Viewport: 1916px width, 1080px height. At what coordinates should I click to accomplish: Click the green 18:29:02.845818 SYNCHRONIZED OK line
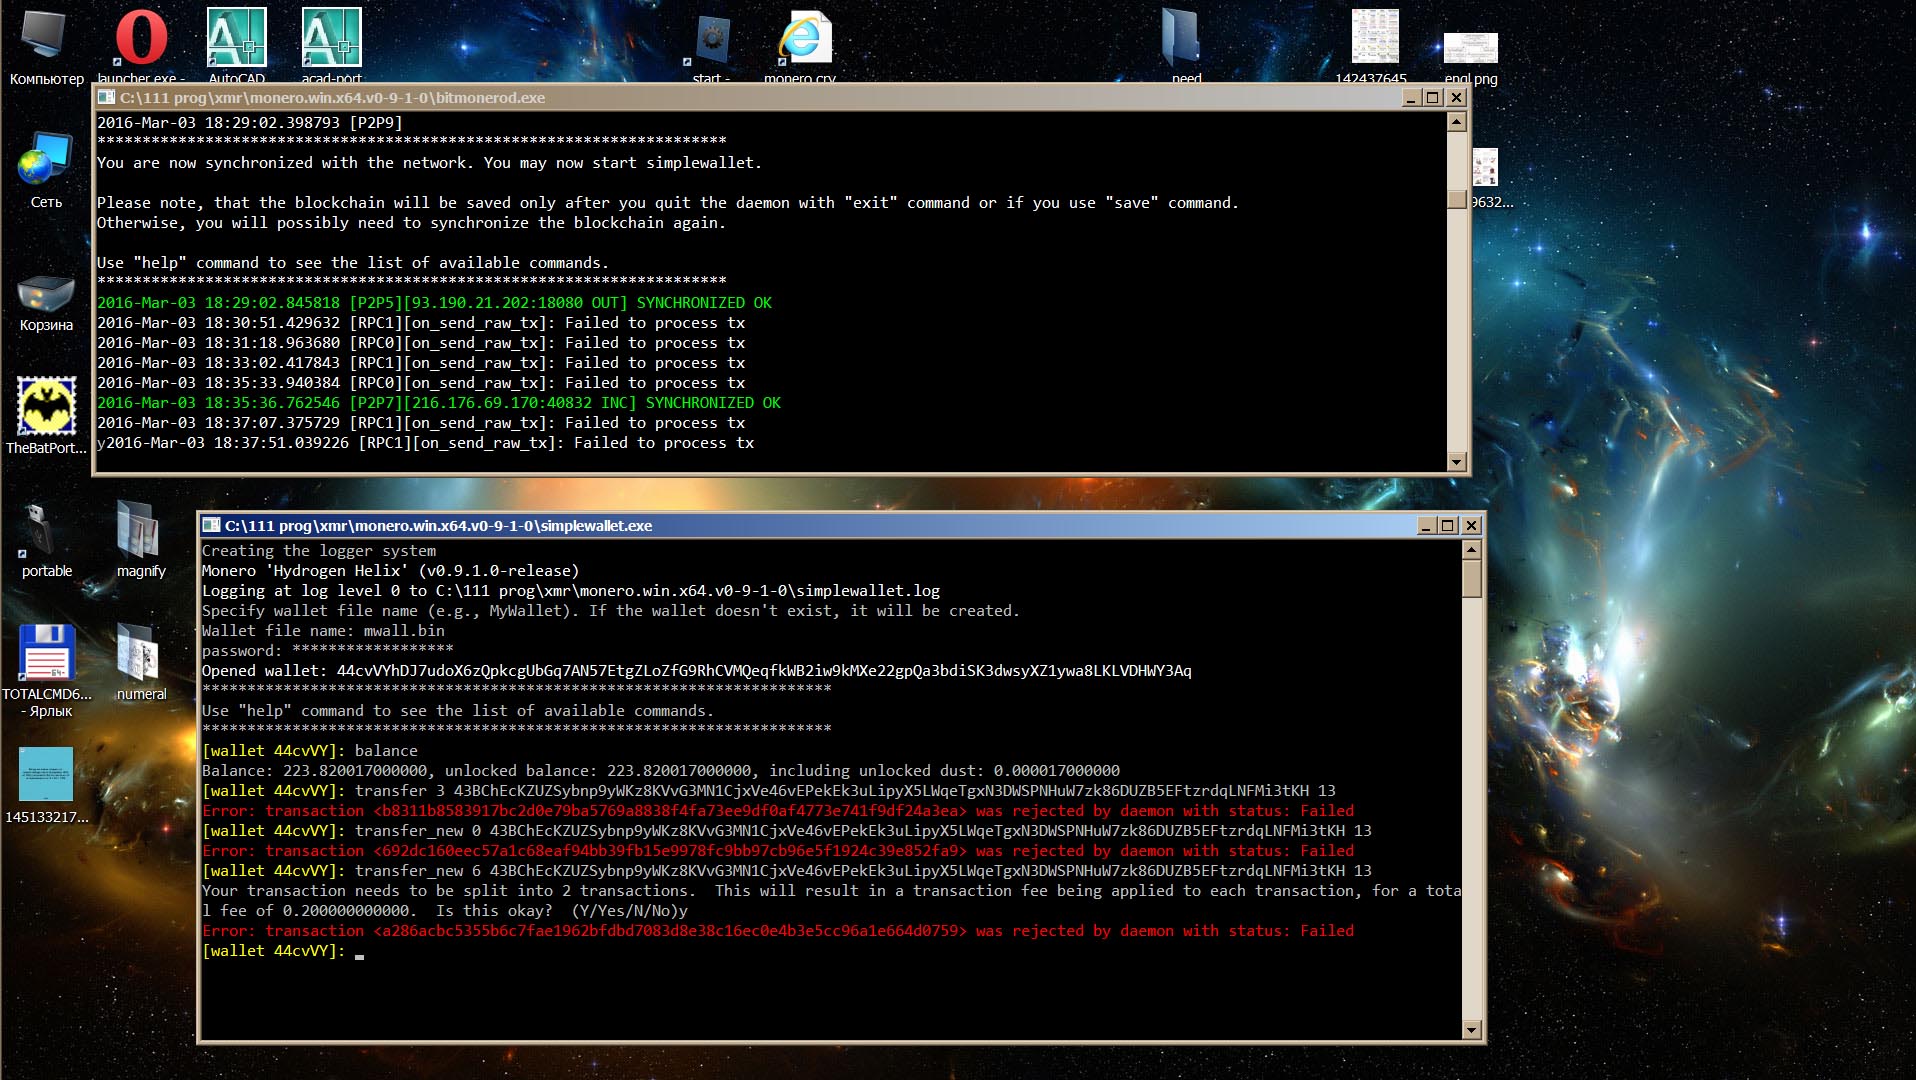pos(434,303)
